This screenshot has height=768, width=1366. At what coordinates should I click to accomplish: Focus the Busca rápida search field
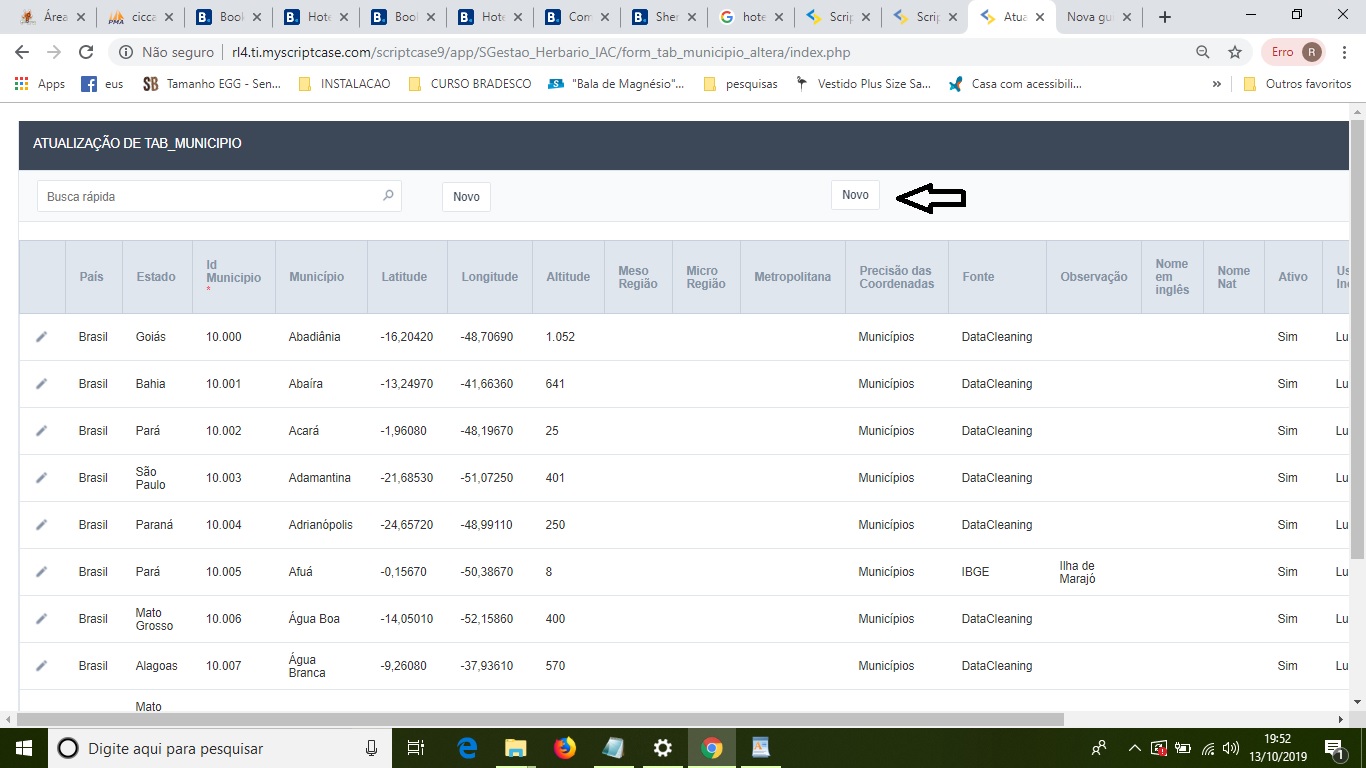pyautogui.click(x=210, y=197)
